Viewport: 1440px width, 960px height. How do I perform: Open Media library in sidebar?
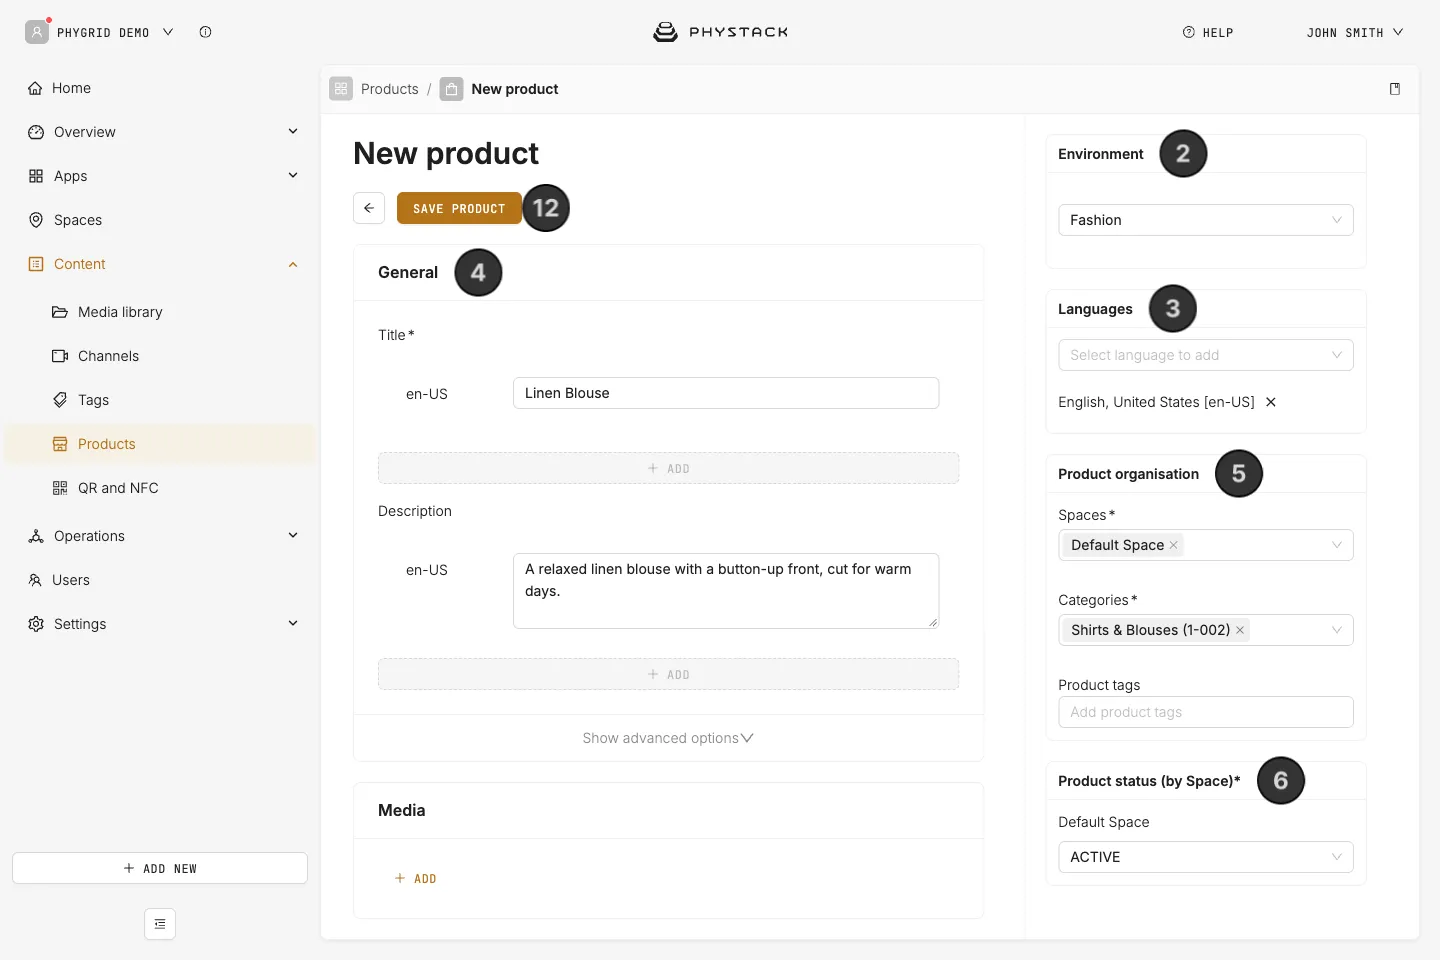(x=120, y=312)
